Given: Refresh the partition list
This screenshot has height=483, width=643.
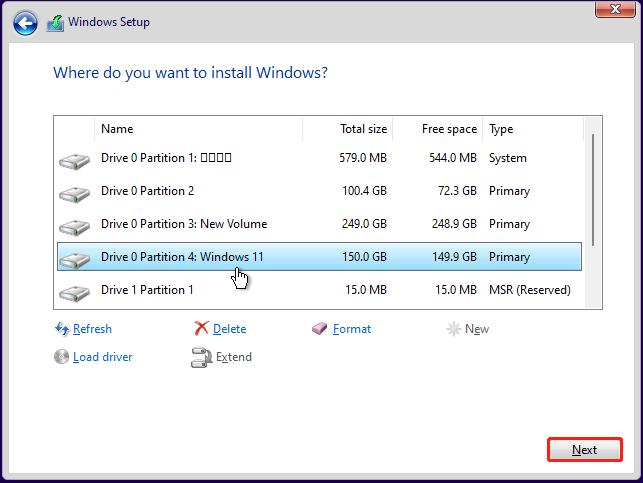Looking at the screenshot, I should (92, 329).
